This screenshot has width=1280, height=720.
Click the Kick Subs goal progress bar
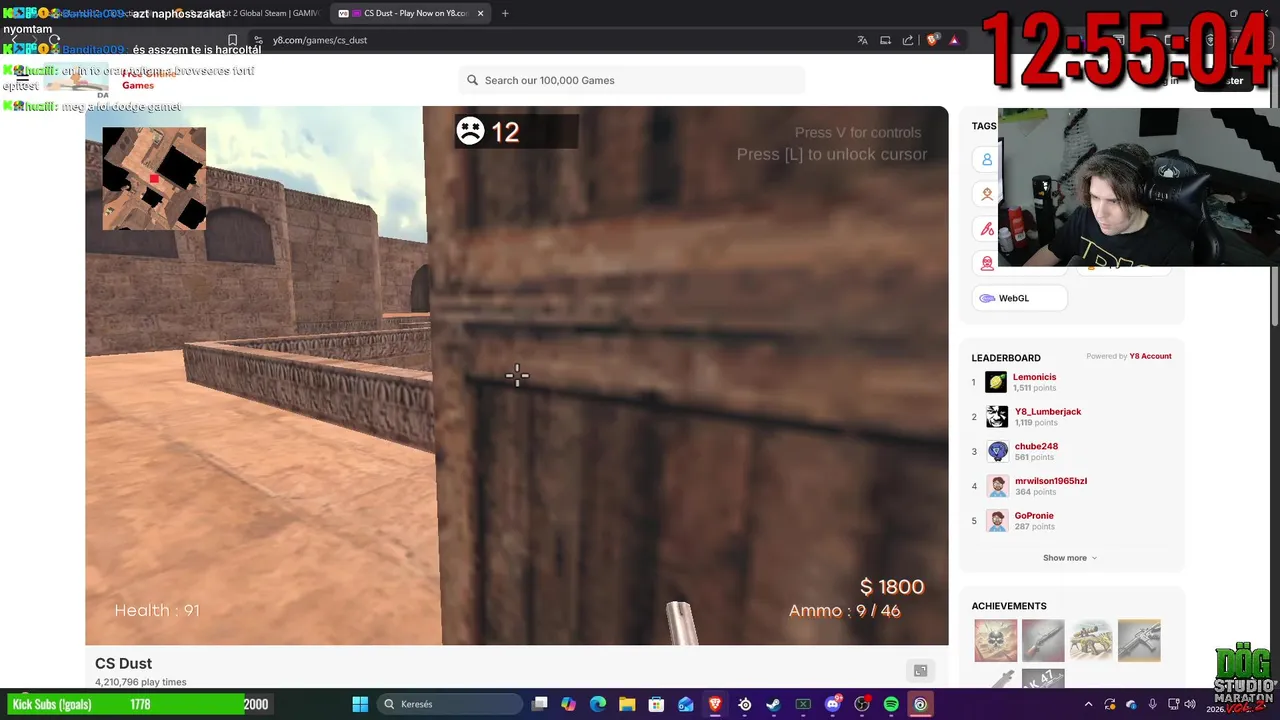139,704
